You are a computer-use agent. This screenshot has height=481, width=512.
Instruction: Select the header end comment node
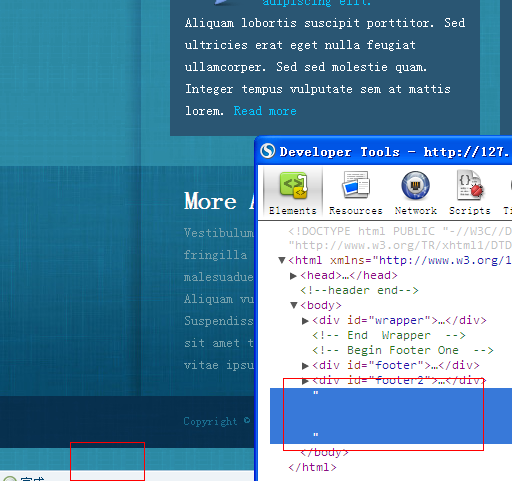click(x=359, y=290)
